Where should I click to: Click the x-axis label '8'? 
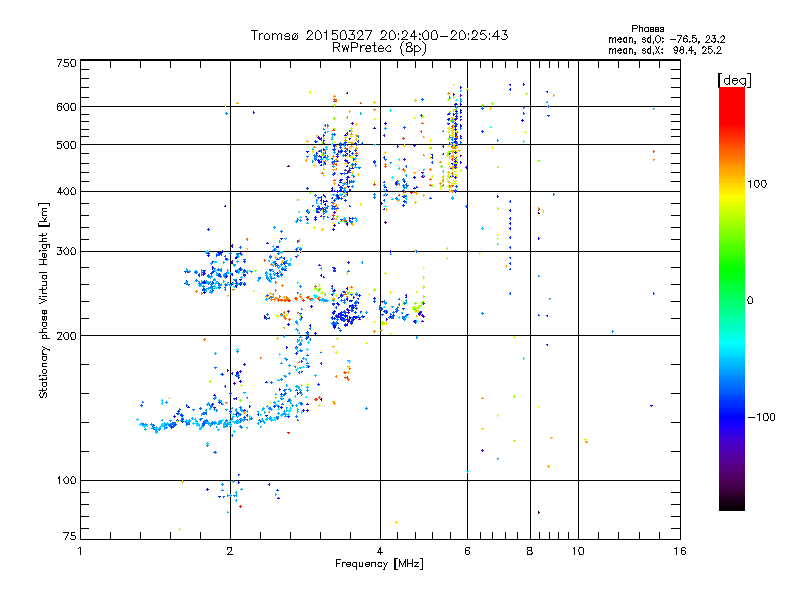[x=530, y=551]
